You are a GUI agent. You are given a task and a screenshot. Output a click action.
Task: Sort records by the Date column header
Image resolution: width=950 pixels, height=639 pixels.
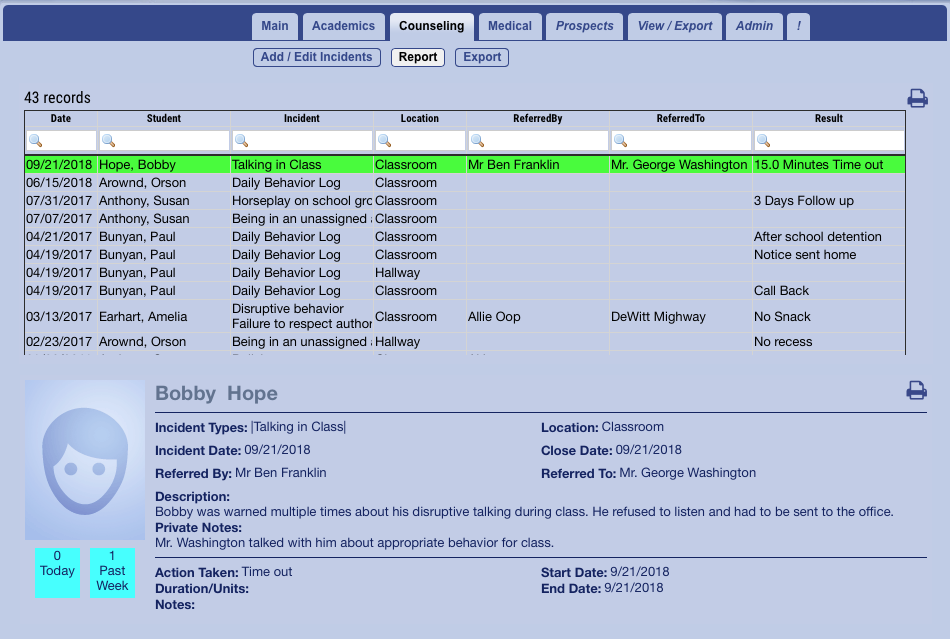(61, 118)
